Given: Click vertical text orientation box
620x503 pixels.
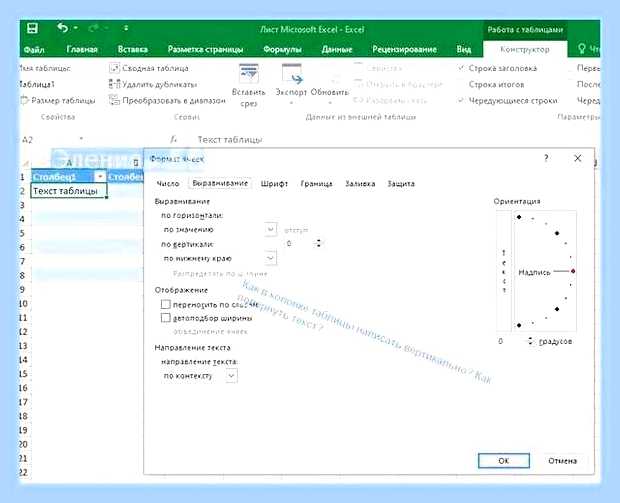Looking at the screenshot, I should [x=504, y=271].
